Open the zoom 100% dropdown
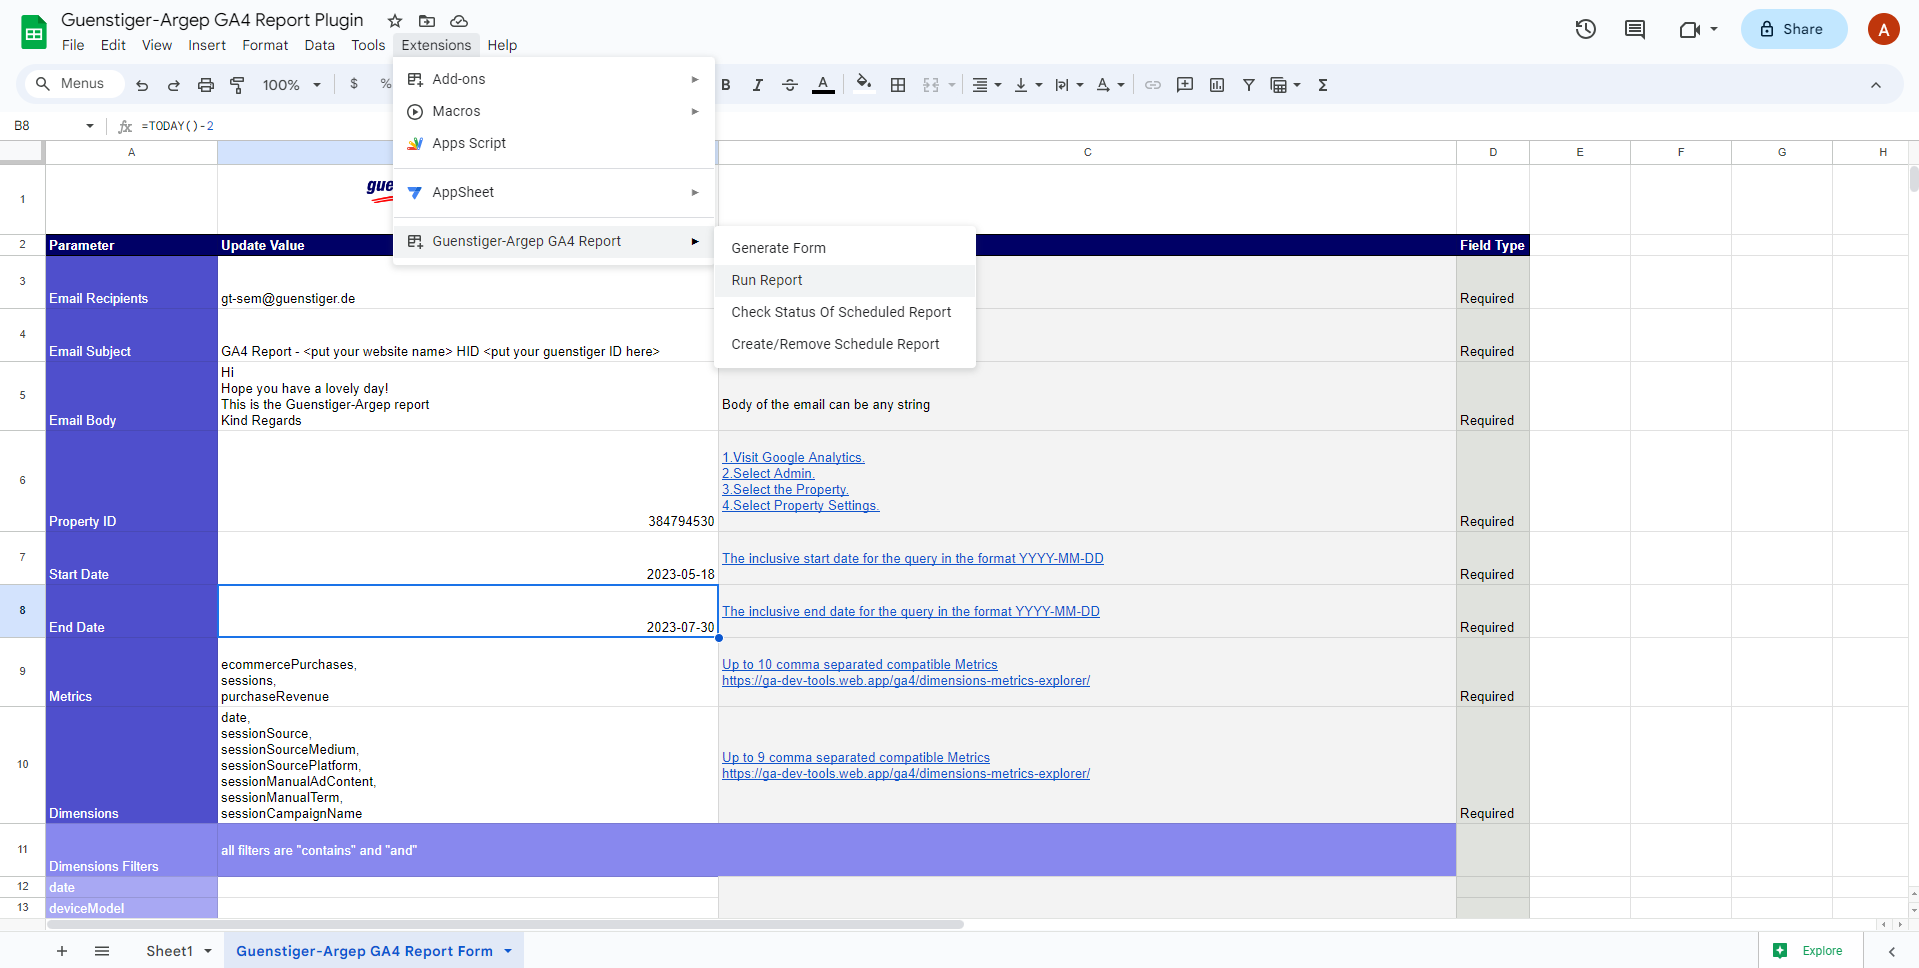1919x968 pixels. (291, 85)
